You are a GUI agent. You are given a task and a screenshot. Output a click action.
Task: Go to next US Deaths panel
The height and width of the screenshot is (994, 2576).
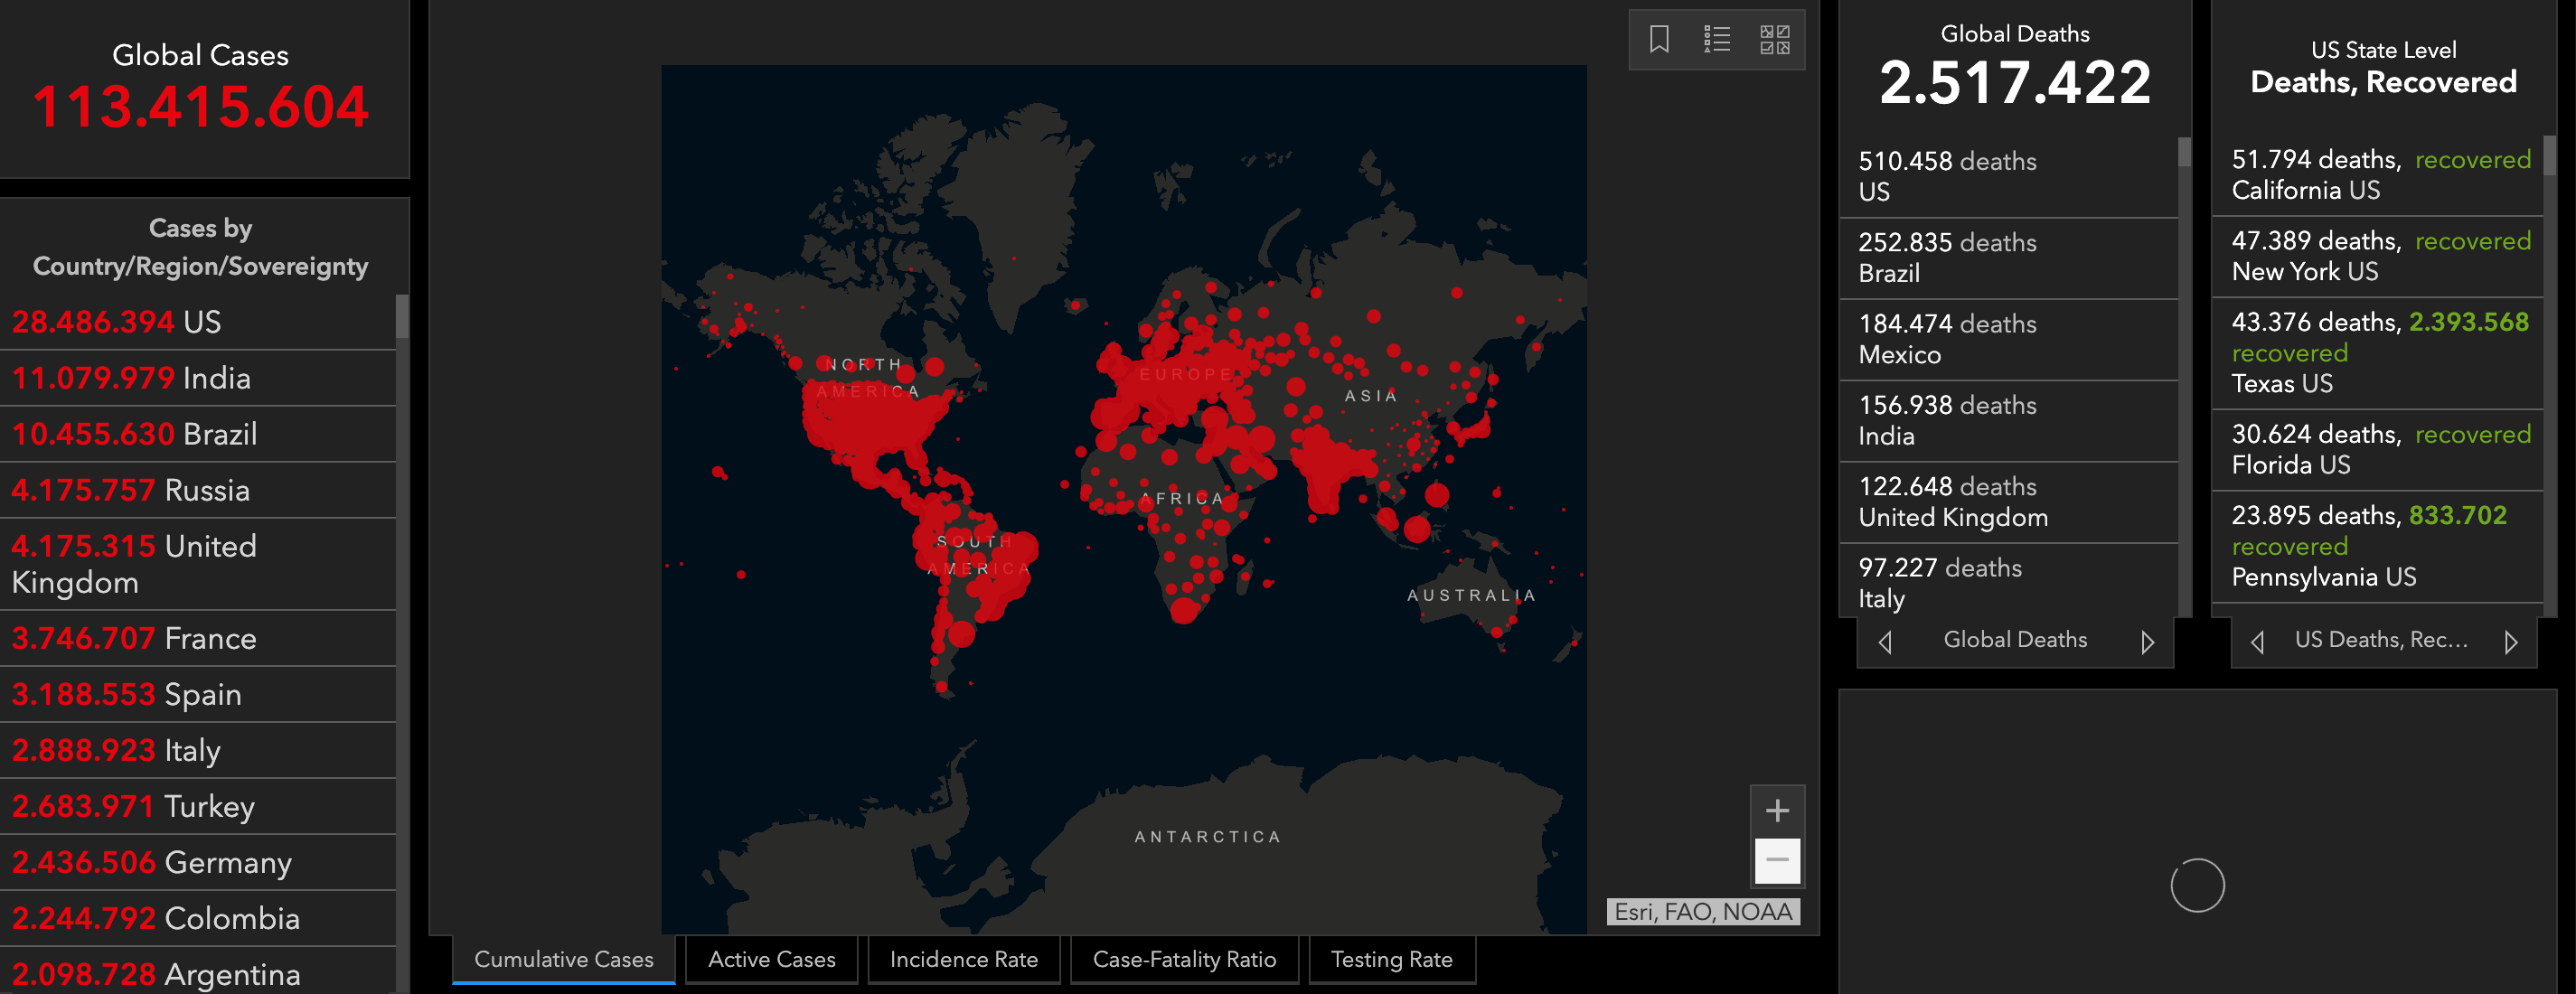click(2510, 642)
